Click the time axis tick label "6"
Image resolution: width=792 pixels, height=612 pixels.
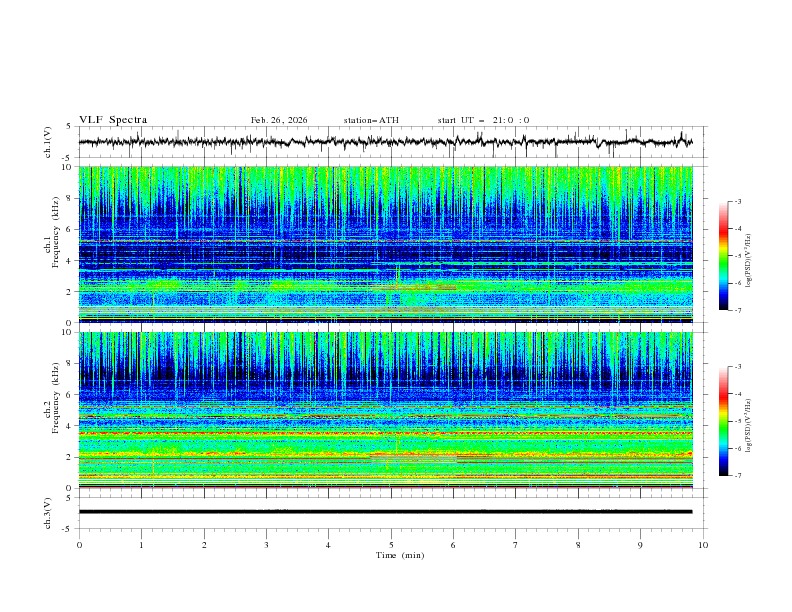pyautogui.click(x=453, y=545)
